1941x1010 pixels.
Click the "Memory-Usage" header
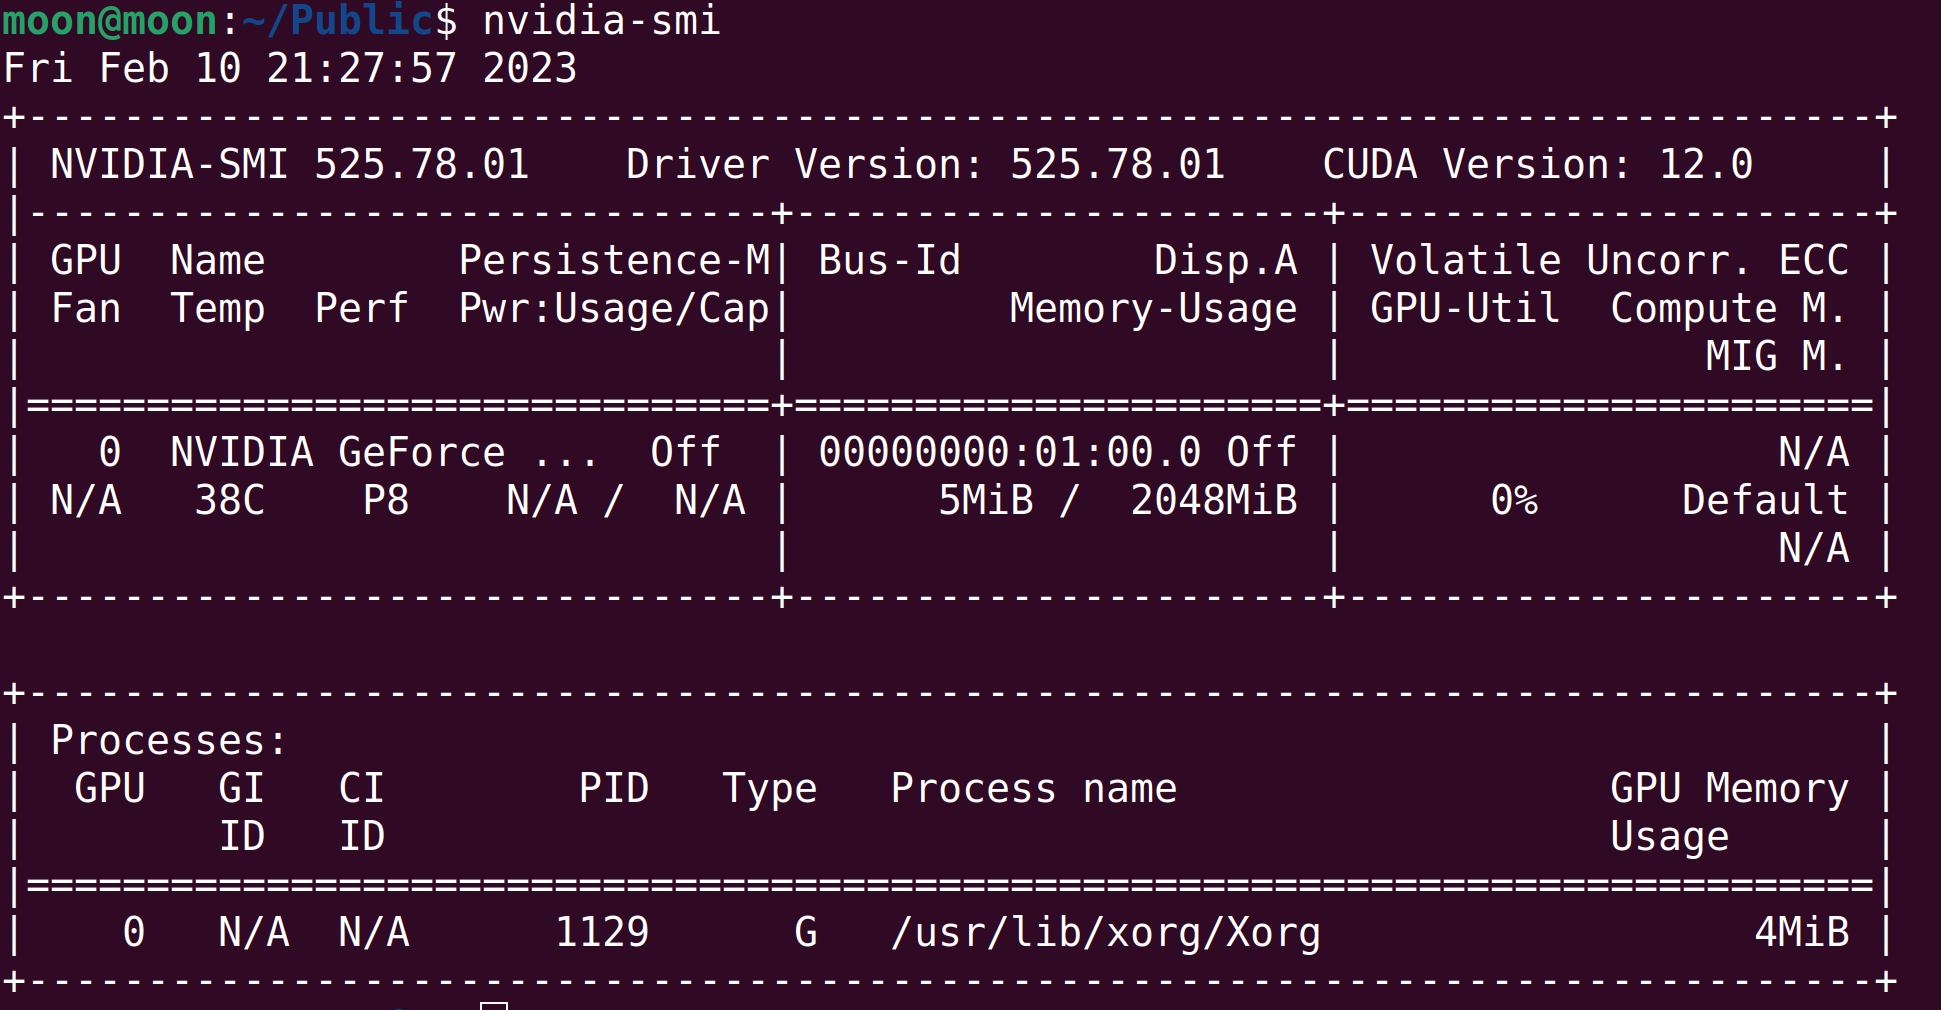pos(1153,309)
